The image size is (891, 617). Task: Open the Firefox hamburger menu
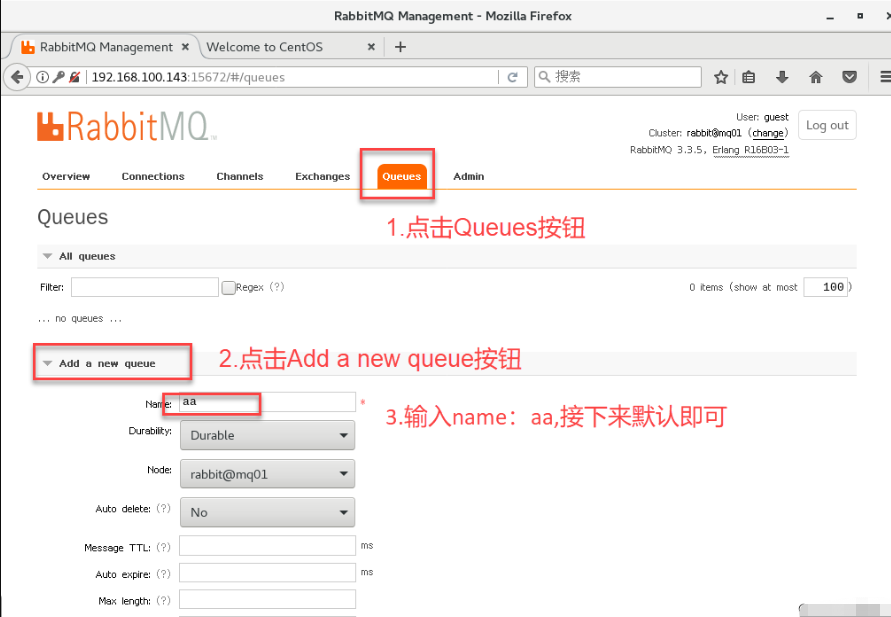(x=885, y=77)
